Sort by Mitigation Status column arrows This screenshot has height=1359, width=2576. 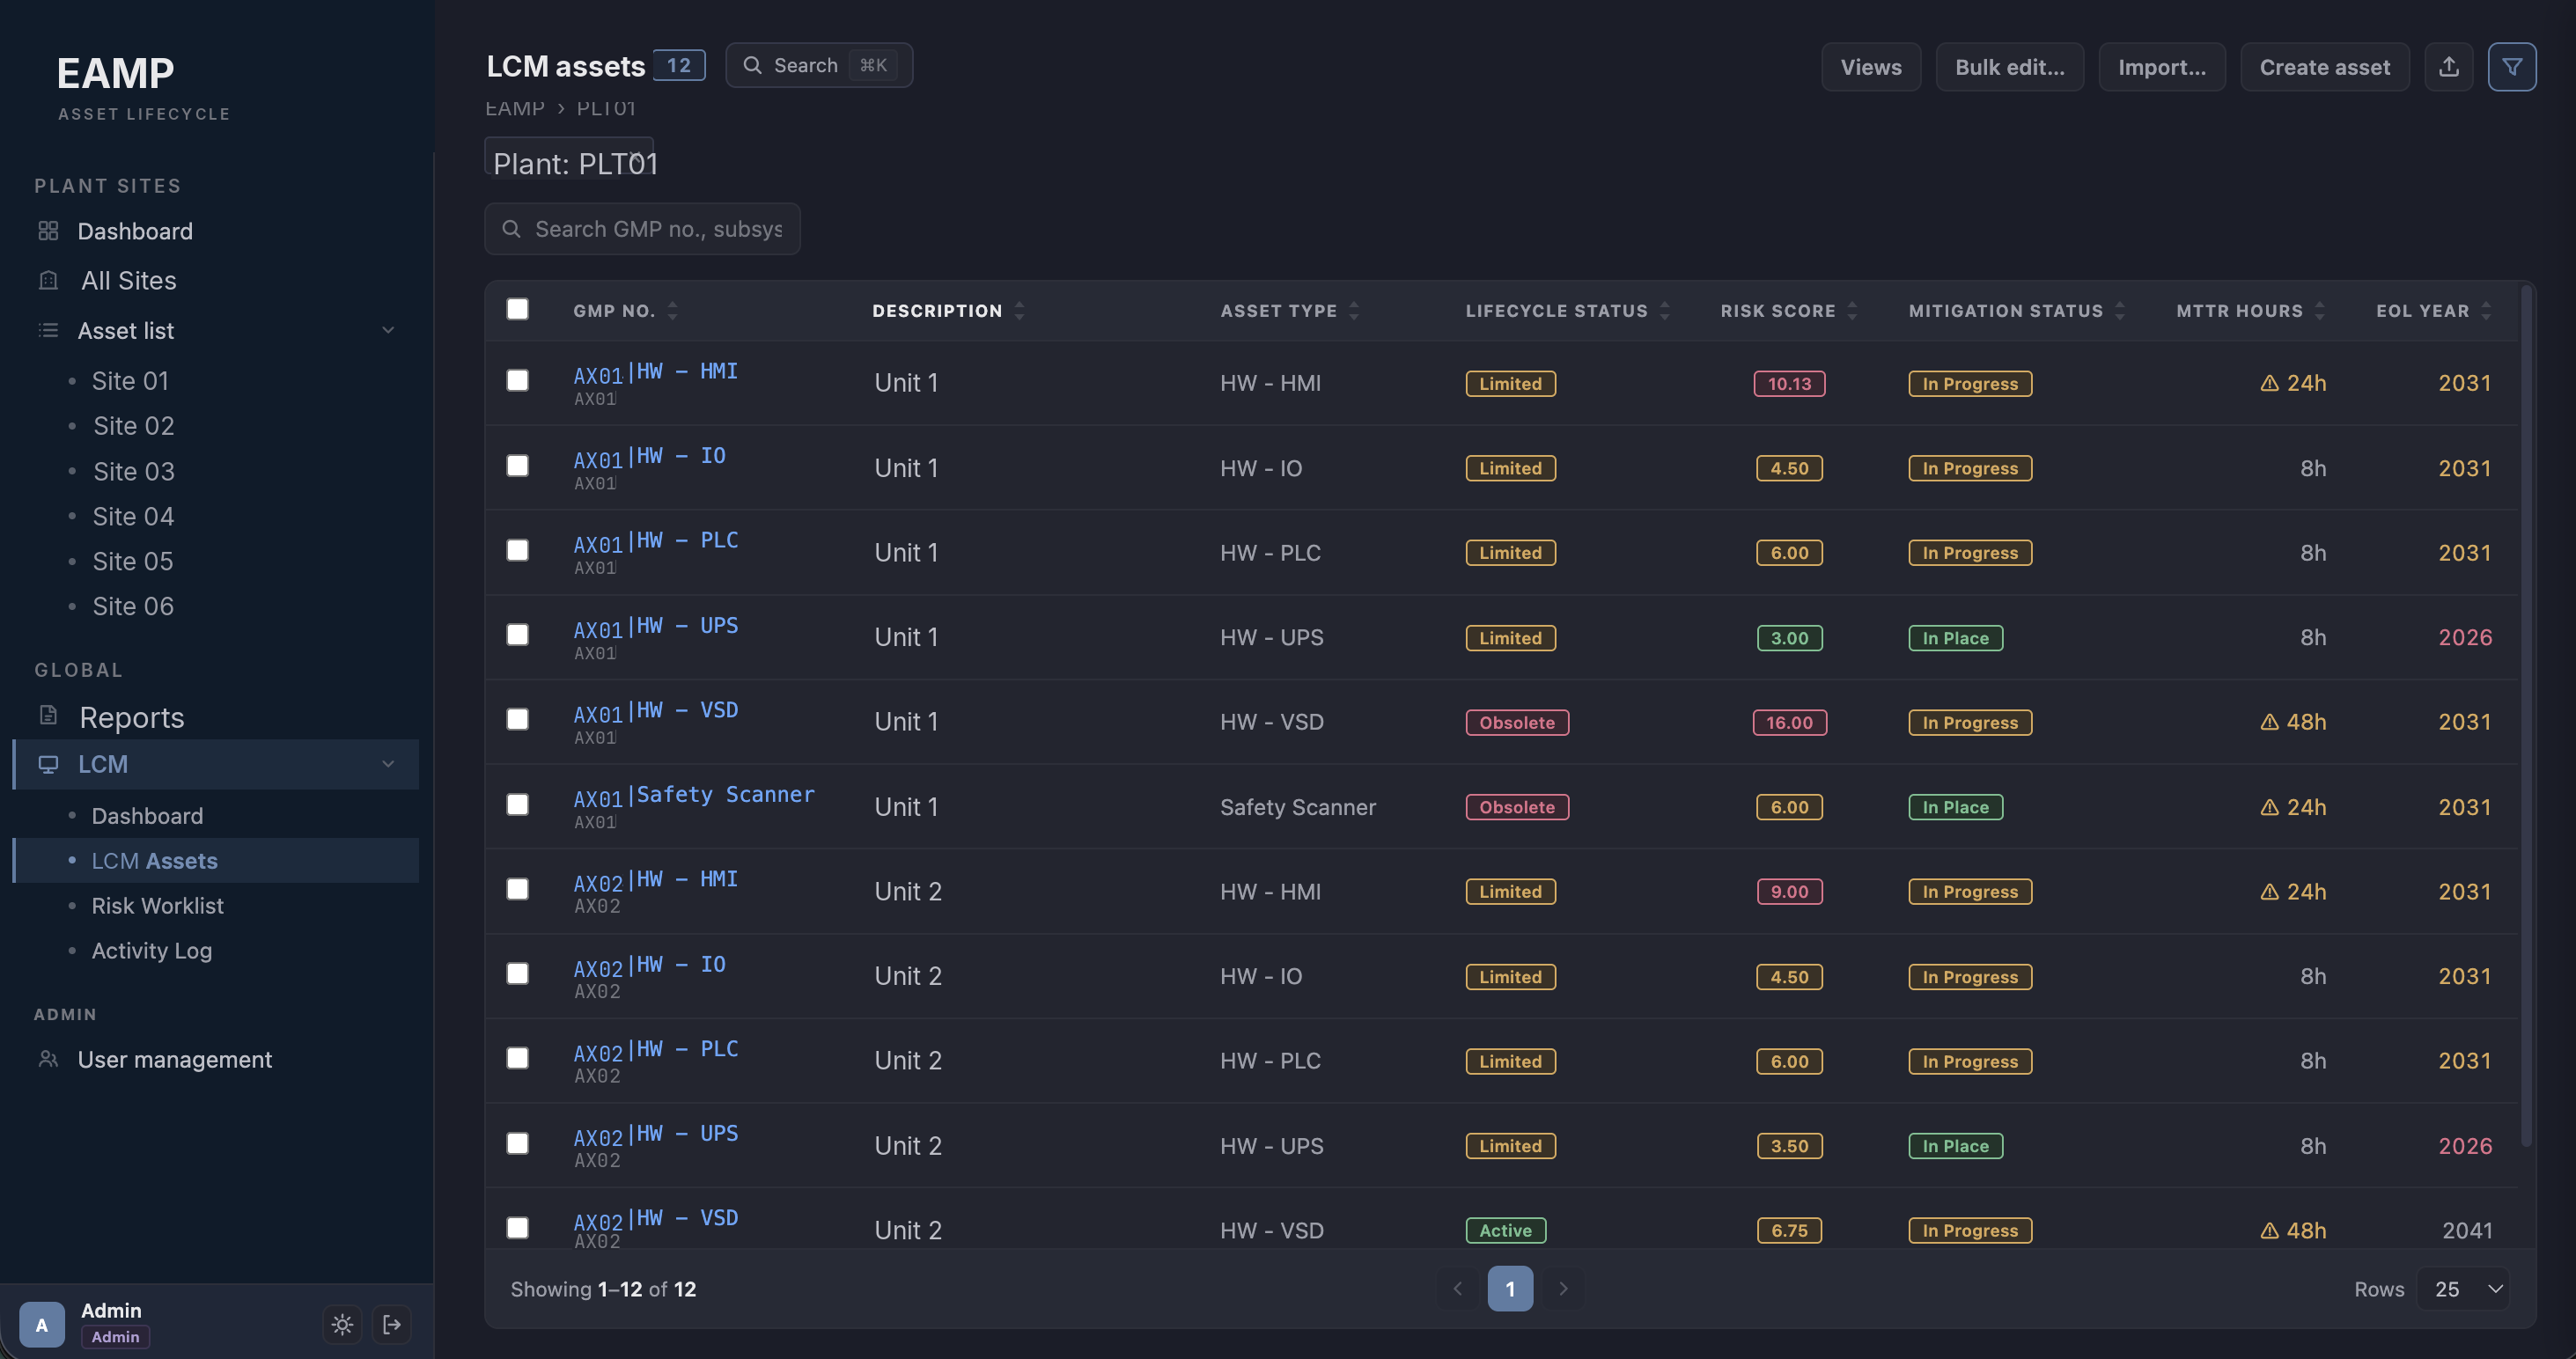click(x=2120, y=311)
